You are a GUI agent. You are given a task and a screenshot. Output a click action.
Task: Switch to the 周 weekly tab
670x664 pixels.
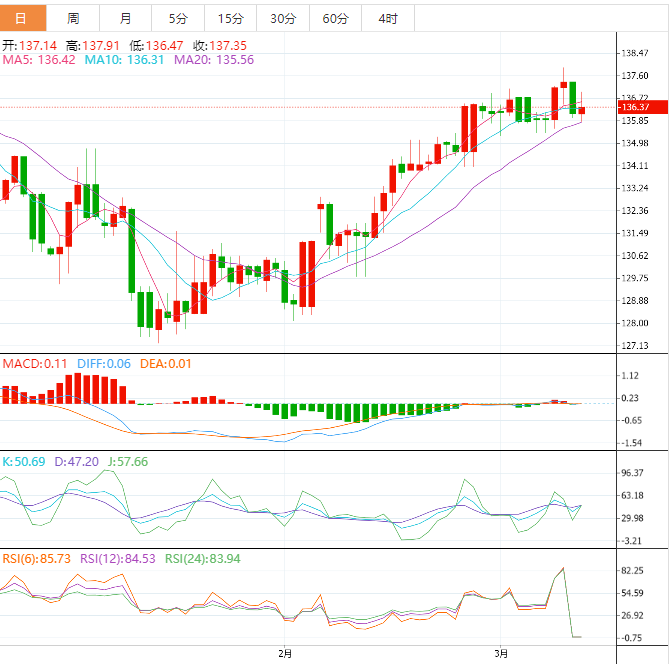coord(73,18)
